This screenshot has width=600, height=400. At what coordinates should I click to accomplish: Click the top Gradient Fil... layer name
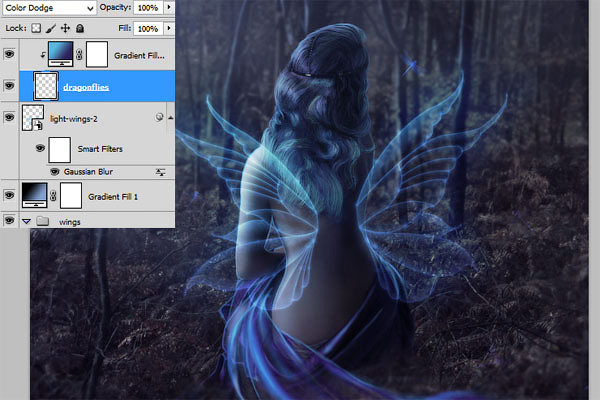click(139, 56)
